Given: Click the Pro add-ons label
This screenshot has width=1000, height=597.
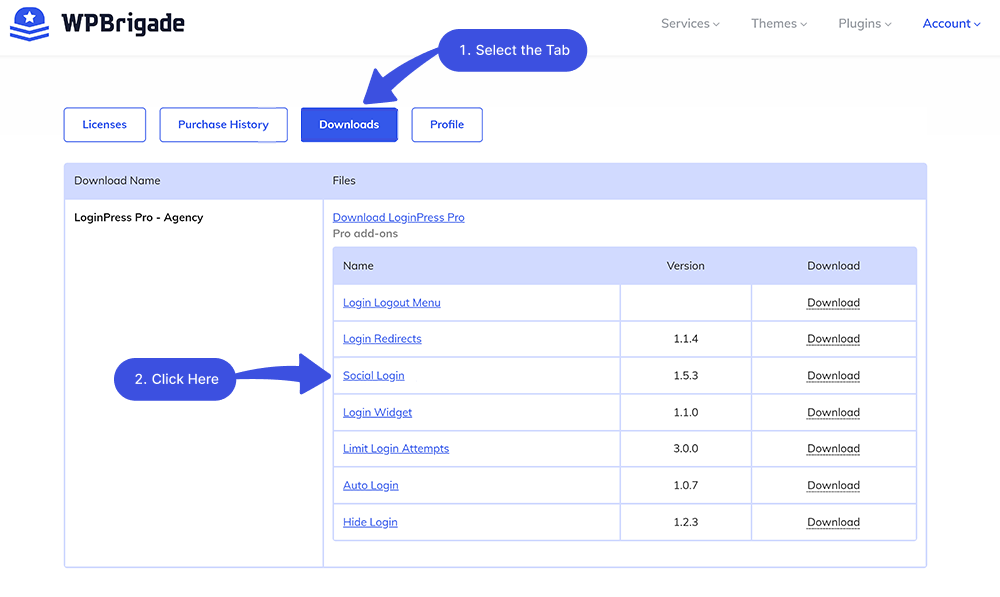Looking at the screenshot, I should click(365, 233).
